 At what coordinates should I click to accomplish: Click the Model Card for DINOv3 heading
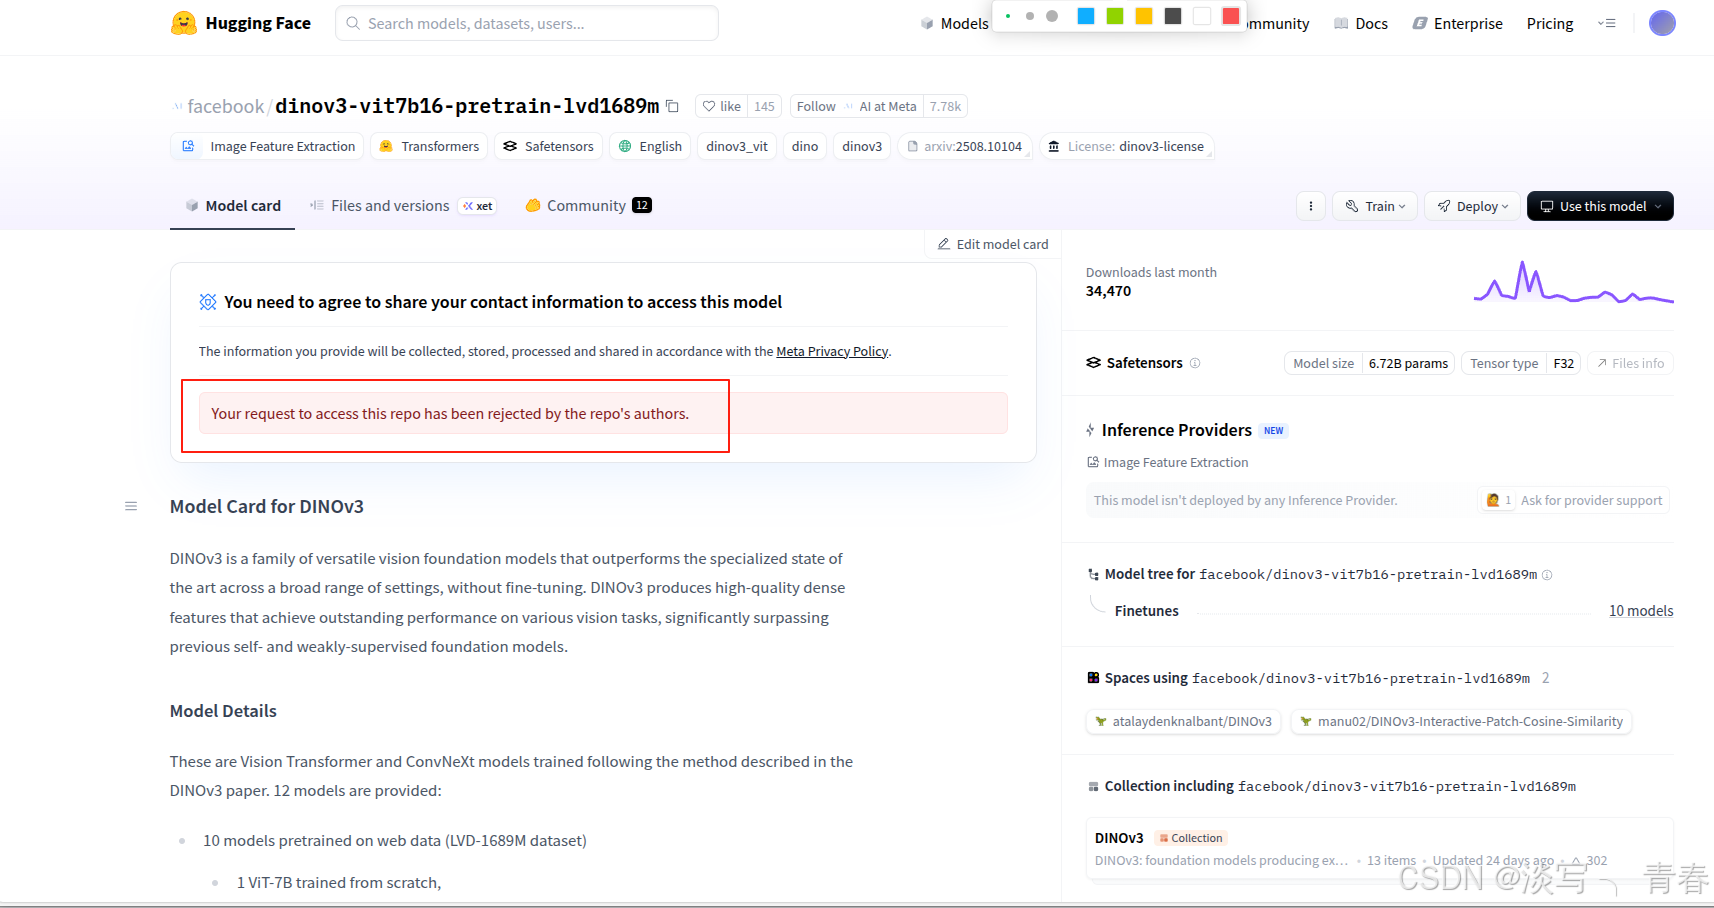pyautogui.click(x=267, y=506)
